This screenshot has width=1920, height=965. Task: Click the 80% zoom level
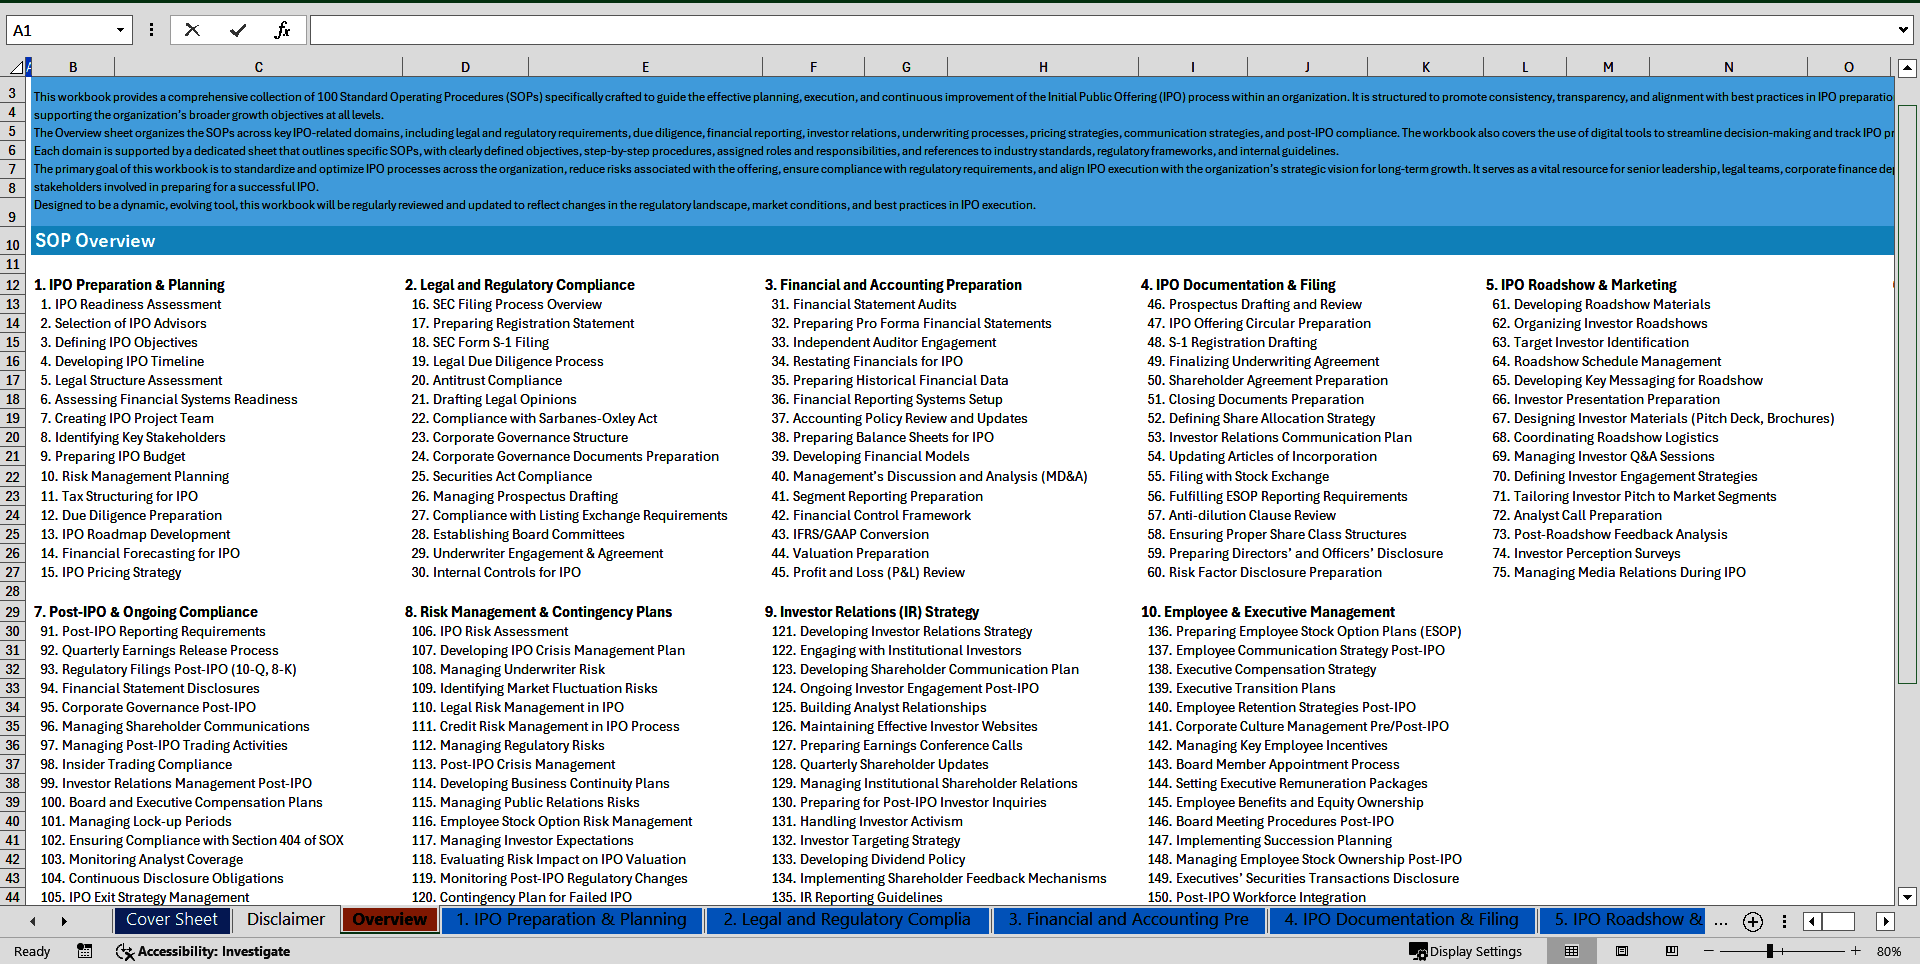(x=1889, y=951)
